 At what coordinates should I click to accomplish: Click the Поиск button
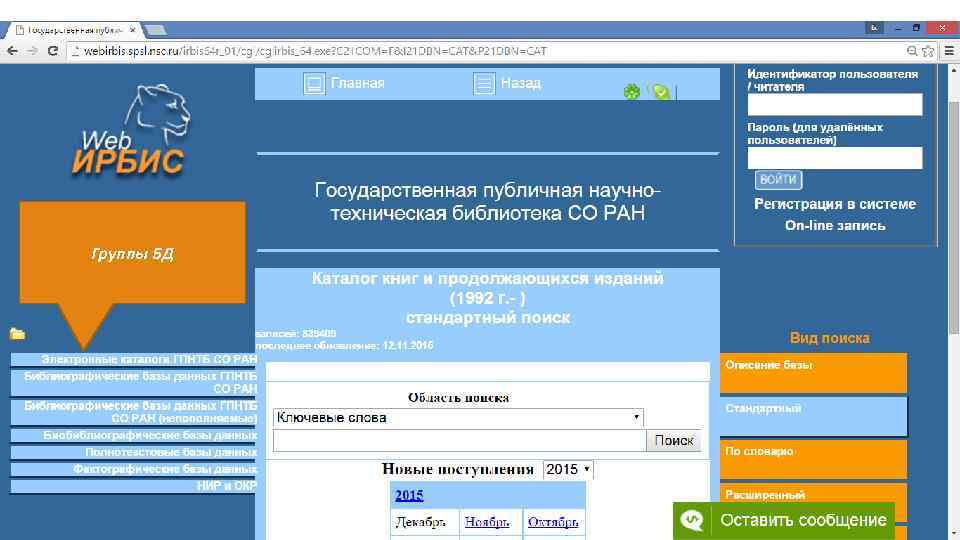coord(673,440)
